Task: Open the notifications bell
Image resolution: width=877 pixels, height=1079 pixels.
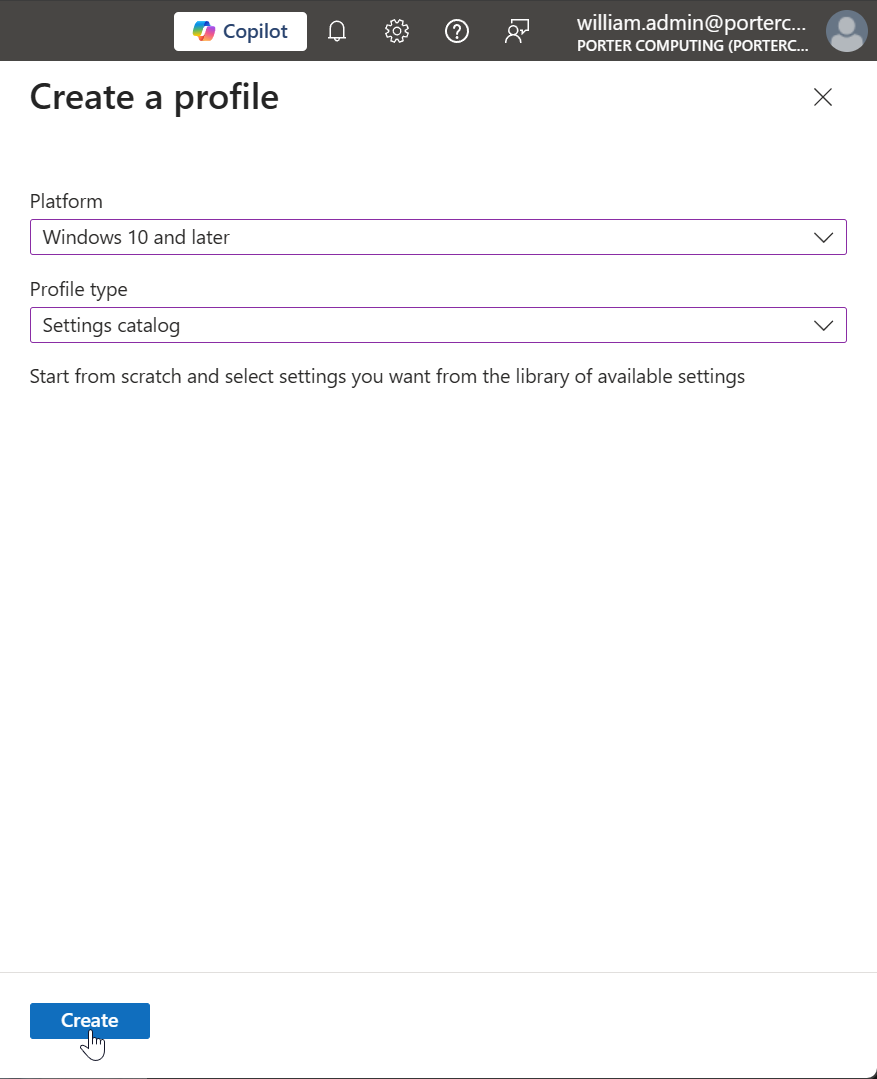Action: coord(337,32)
